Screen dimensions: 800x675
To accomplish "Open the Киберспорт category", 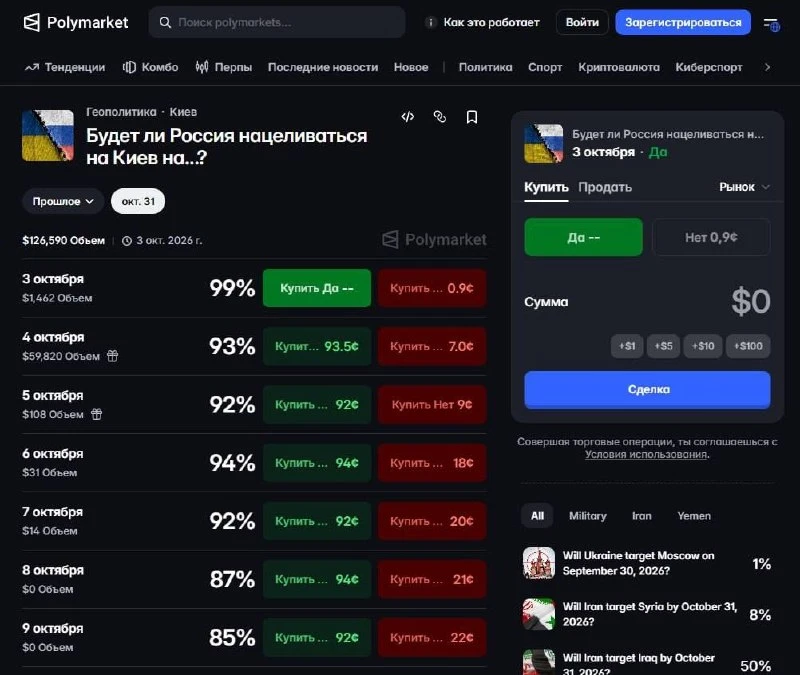I will pyautogui.click(x=709, y=67).
